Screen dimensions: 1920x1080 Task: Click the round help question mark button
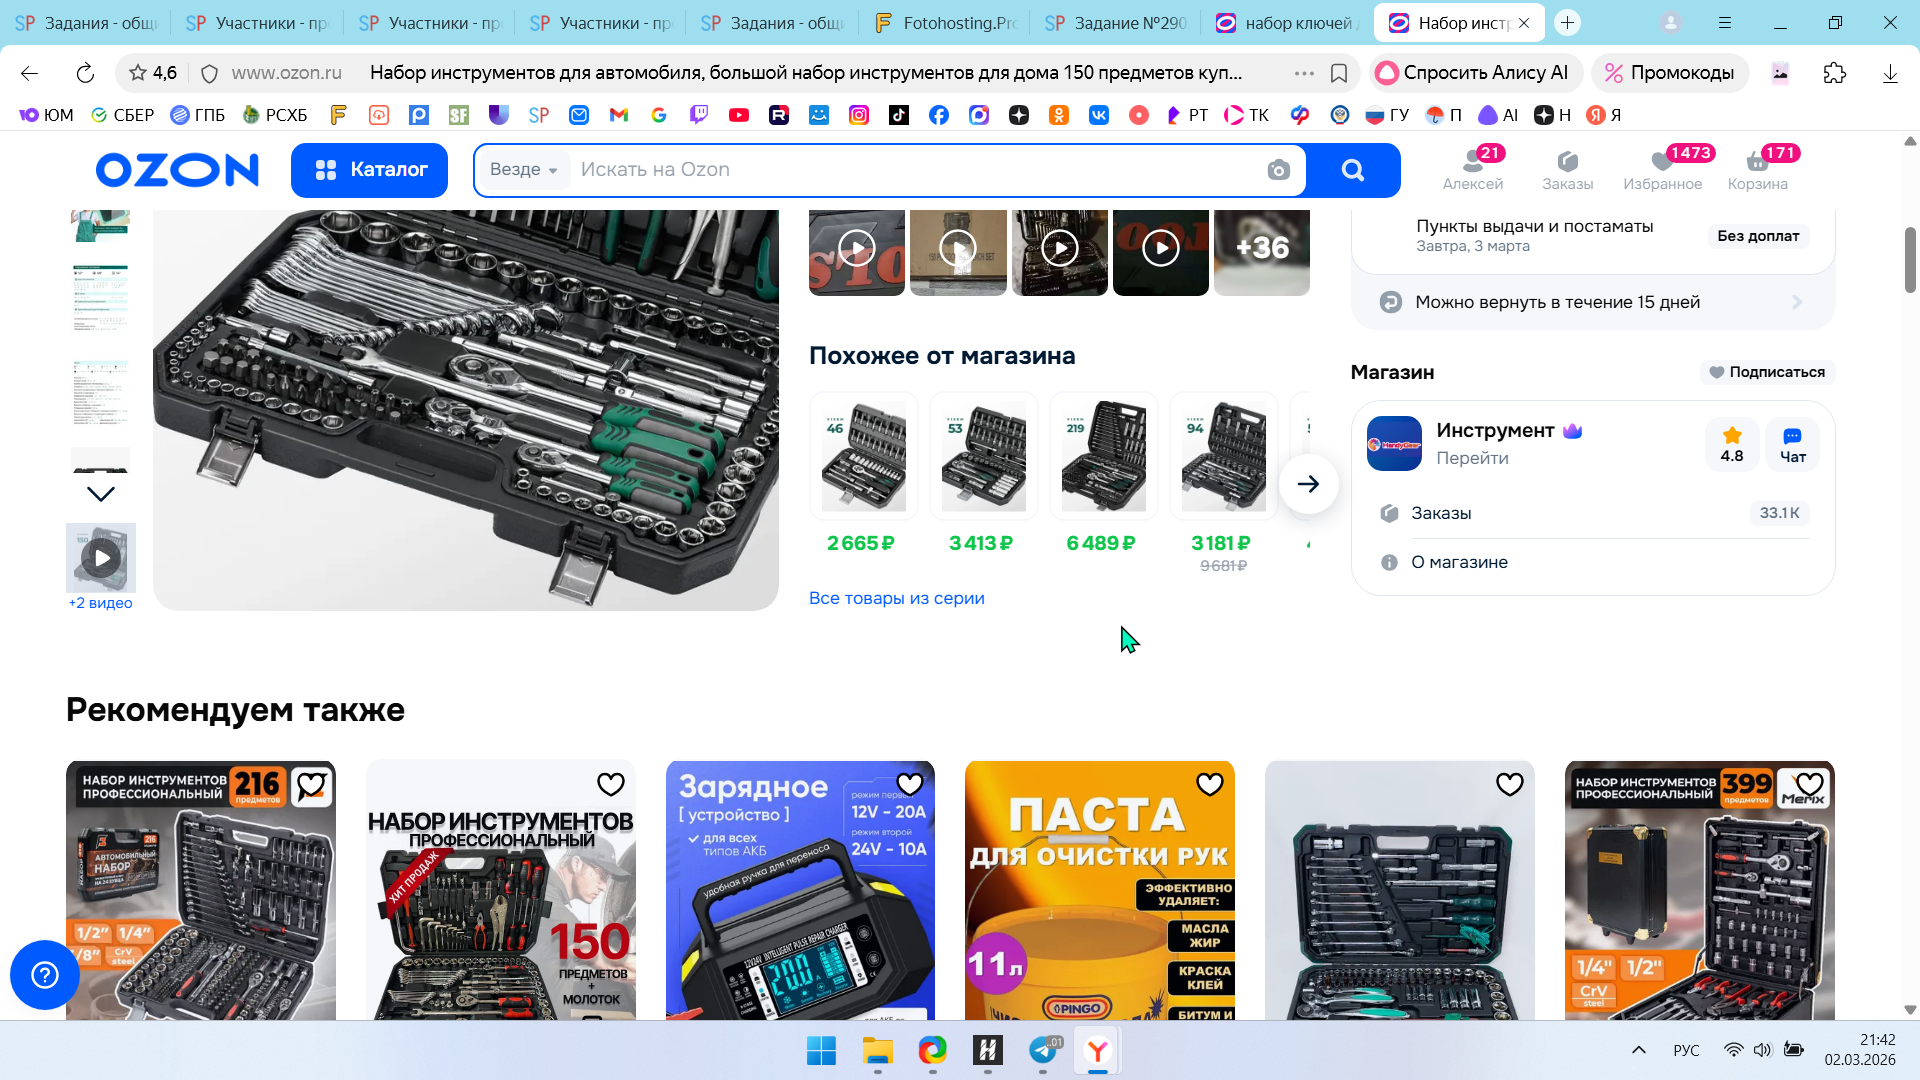[45, 974]
